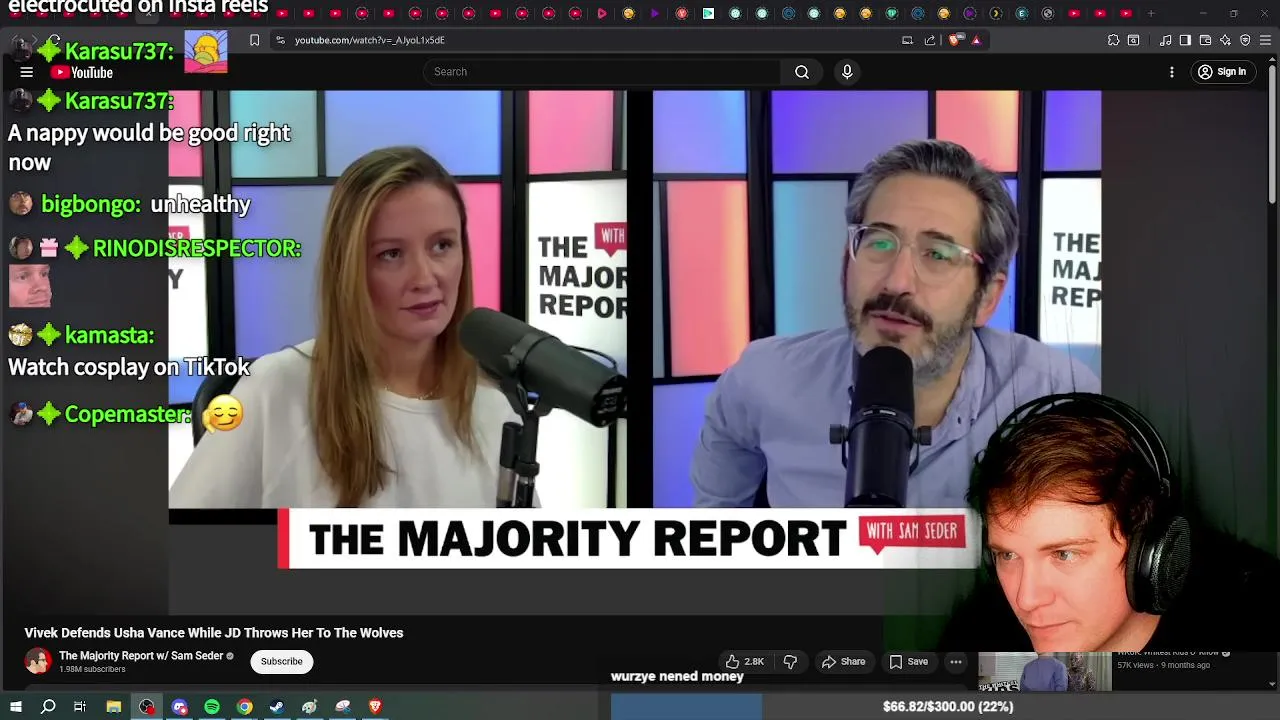Click the video title about Usha Vance
Image resolution: width=1280 pixels, height=720 pixels.
[x=214, y=633]
